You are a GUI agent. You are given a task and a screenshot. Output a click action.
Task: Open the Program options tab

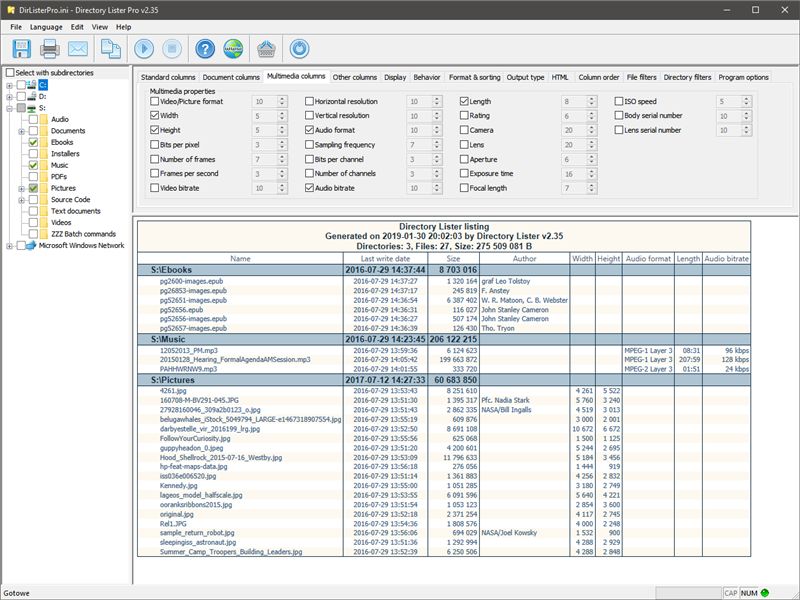(743, 77)
